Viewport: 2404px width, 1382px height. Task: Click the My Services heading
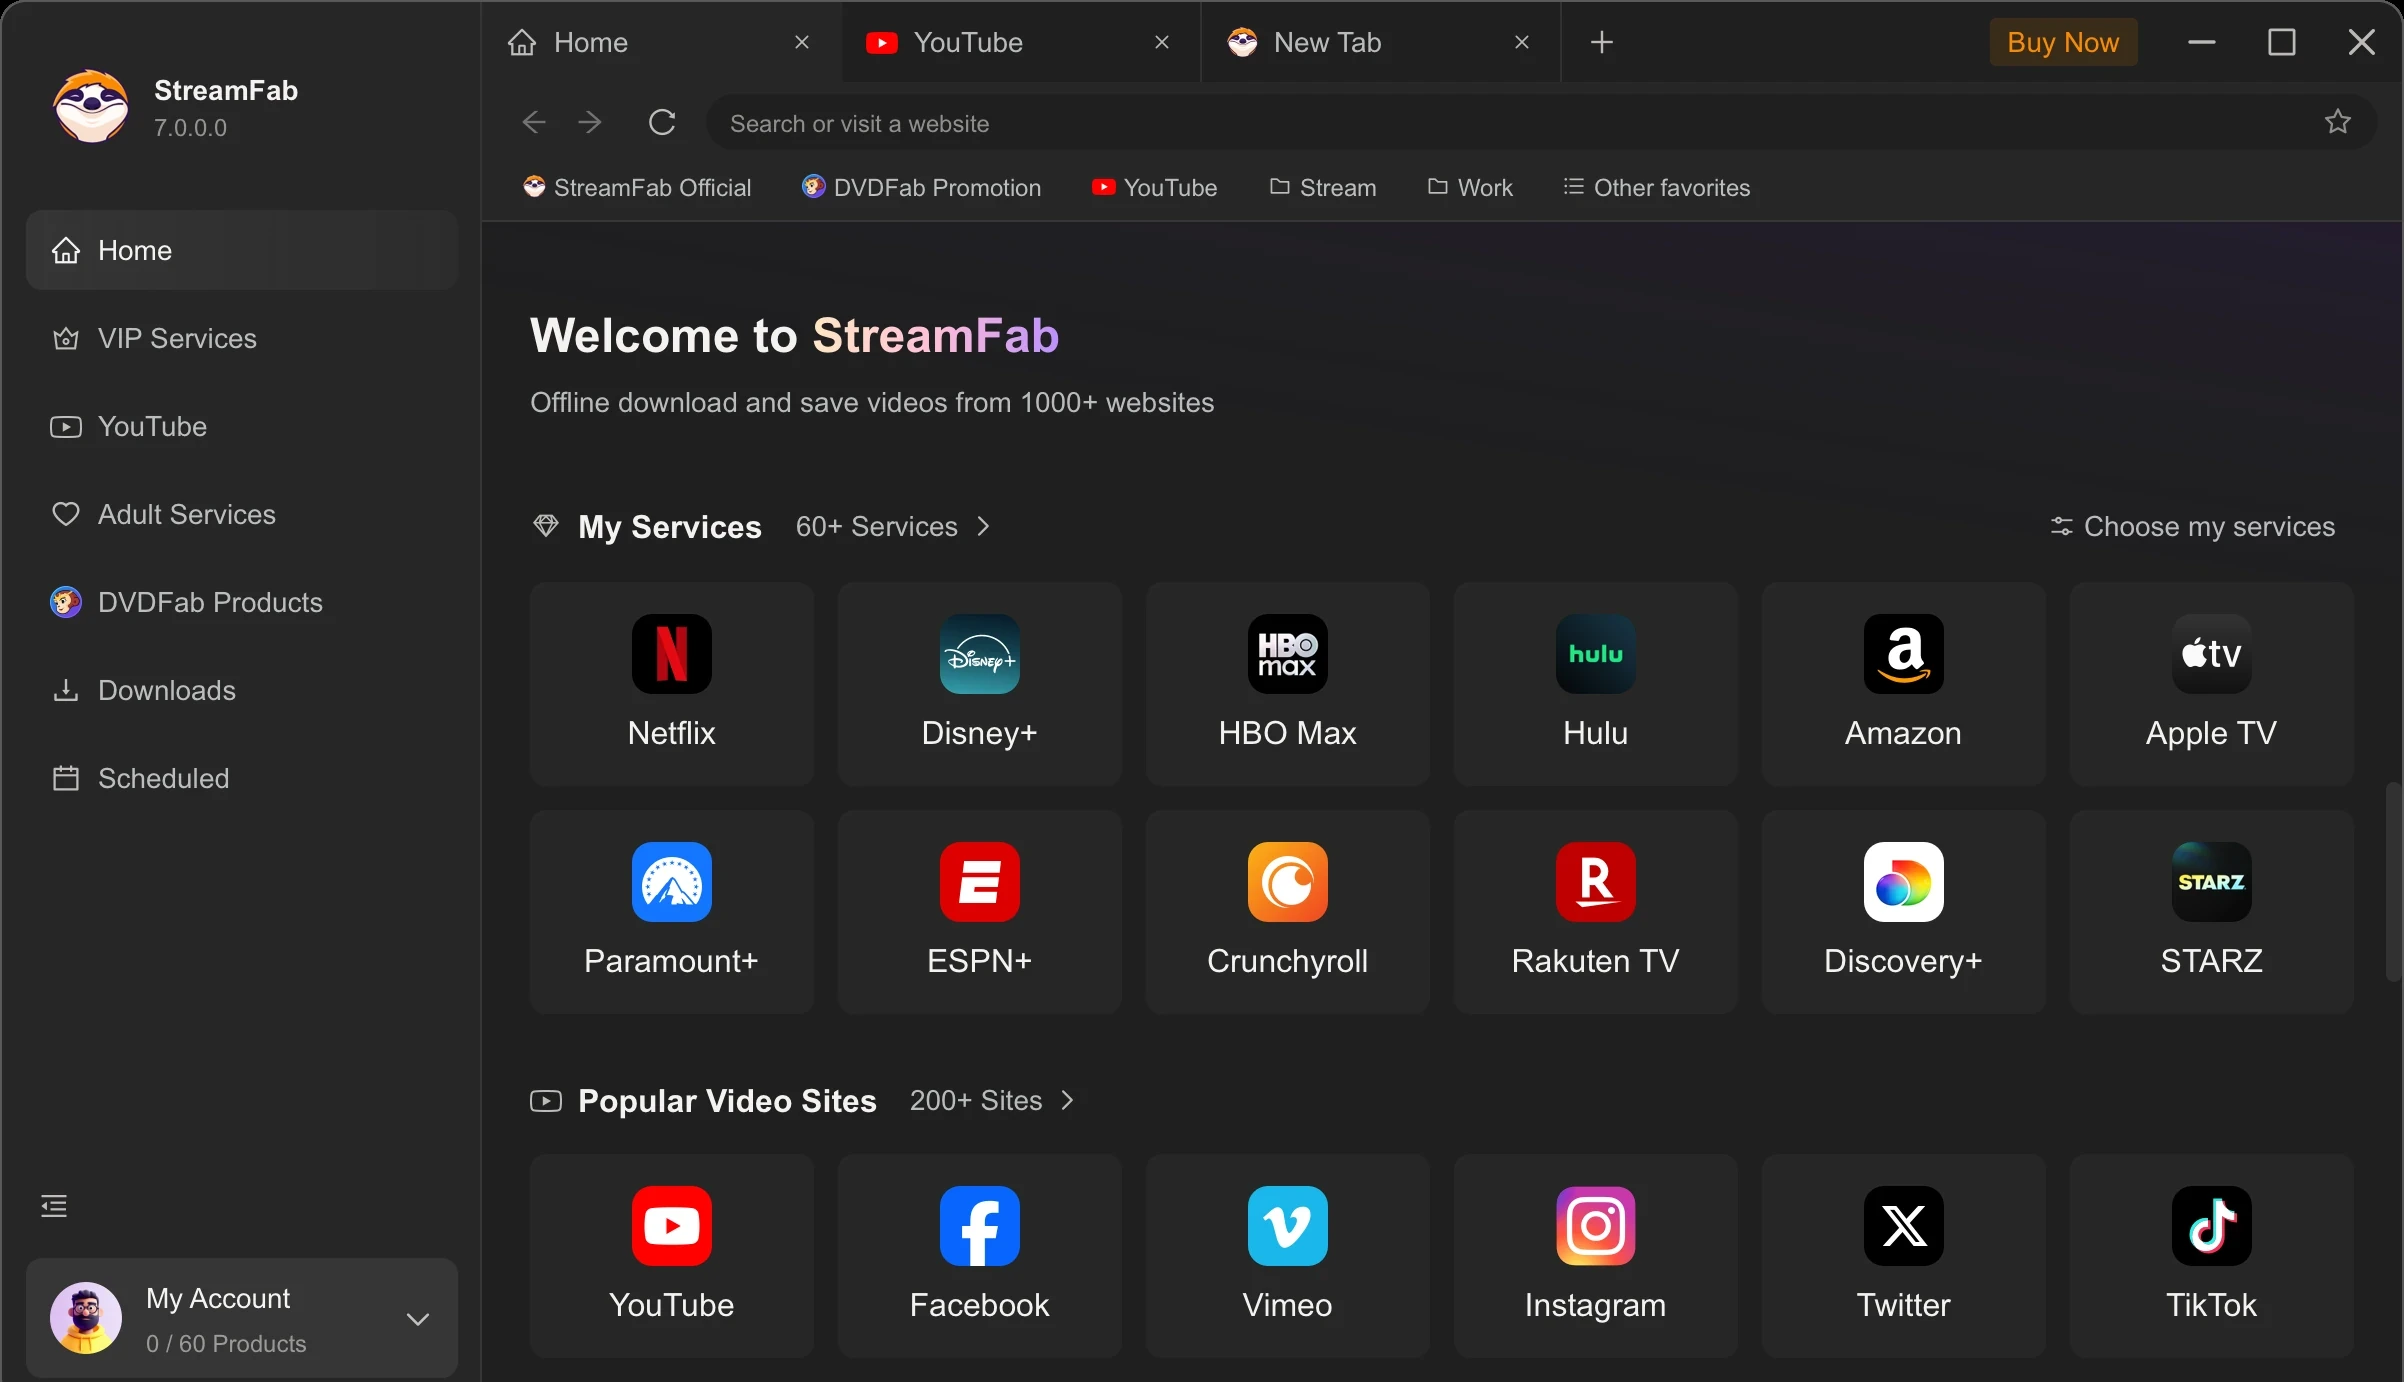pos(669,526)
